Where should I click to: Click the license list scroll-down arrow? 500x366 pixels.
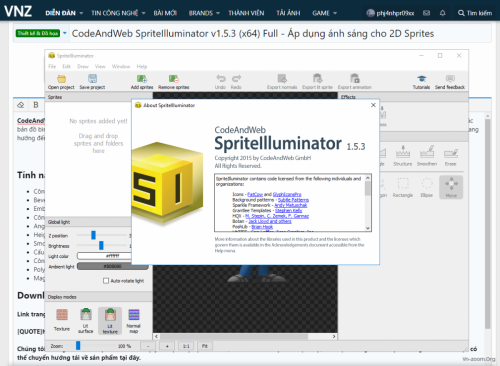pos(368,228)
